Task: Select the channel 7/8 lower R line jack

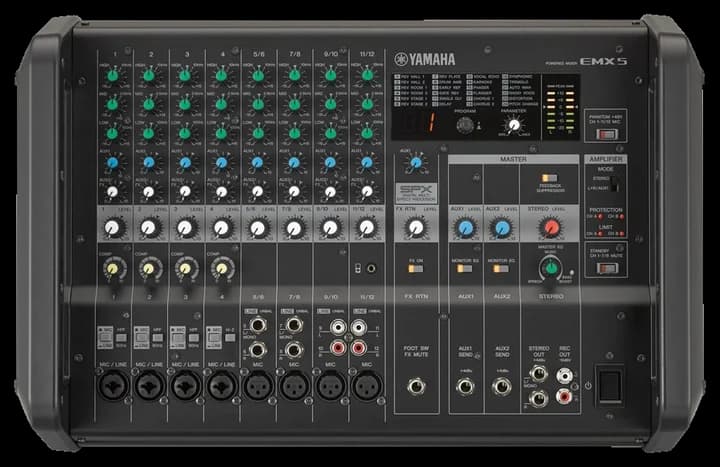Action: click(294, 350)
